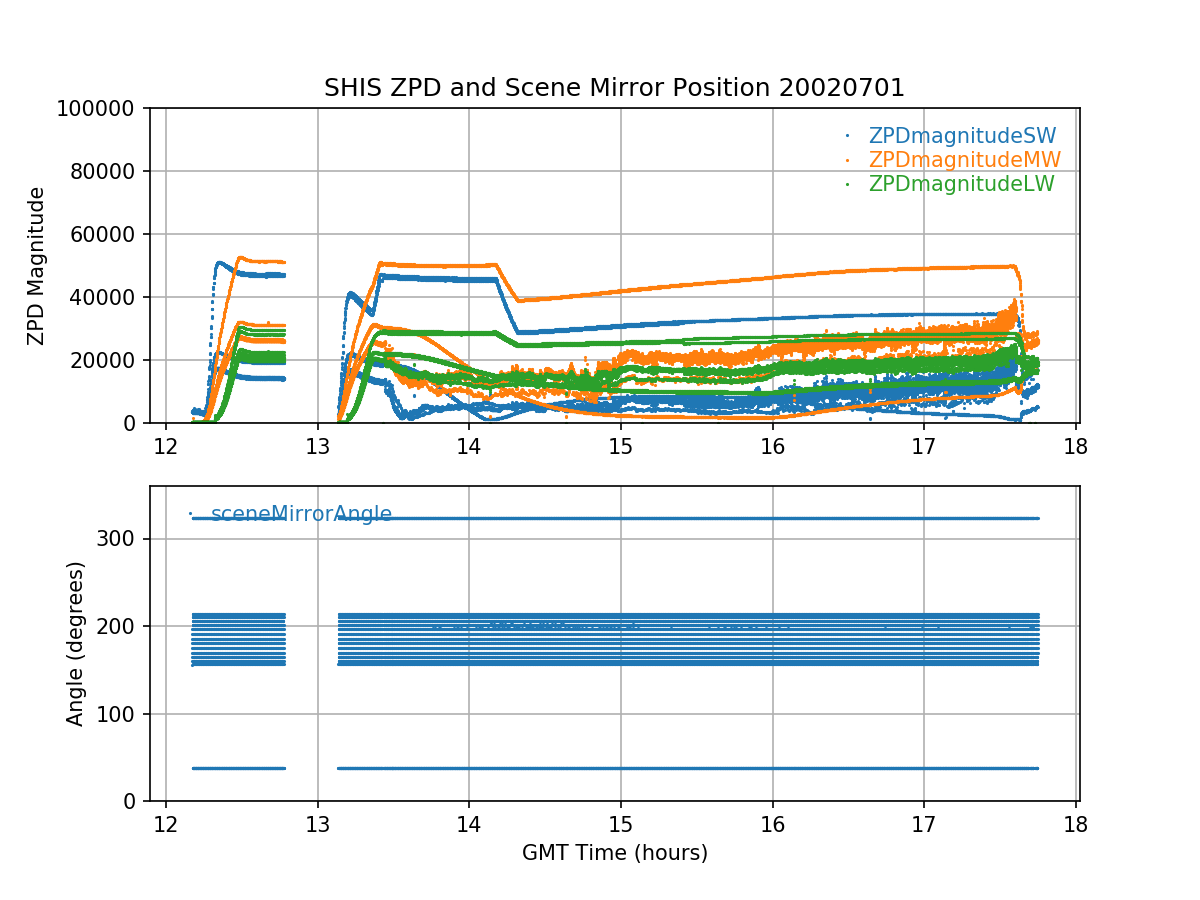This screenshot has height=900, width=1200.
Task: Select the ZPD Magnitude y-axis label
Action: tap(37, 266)
